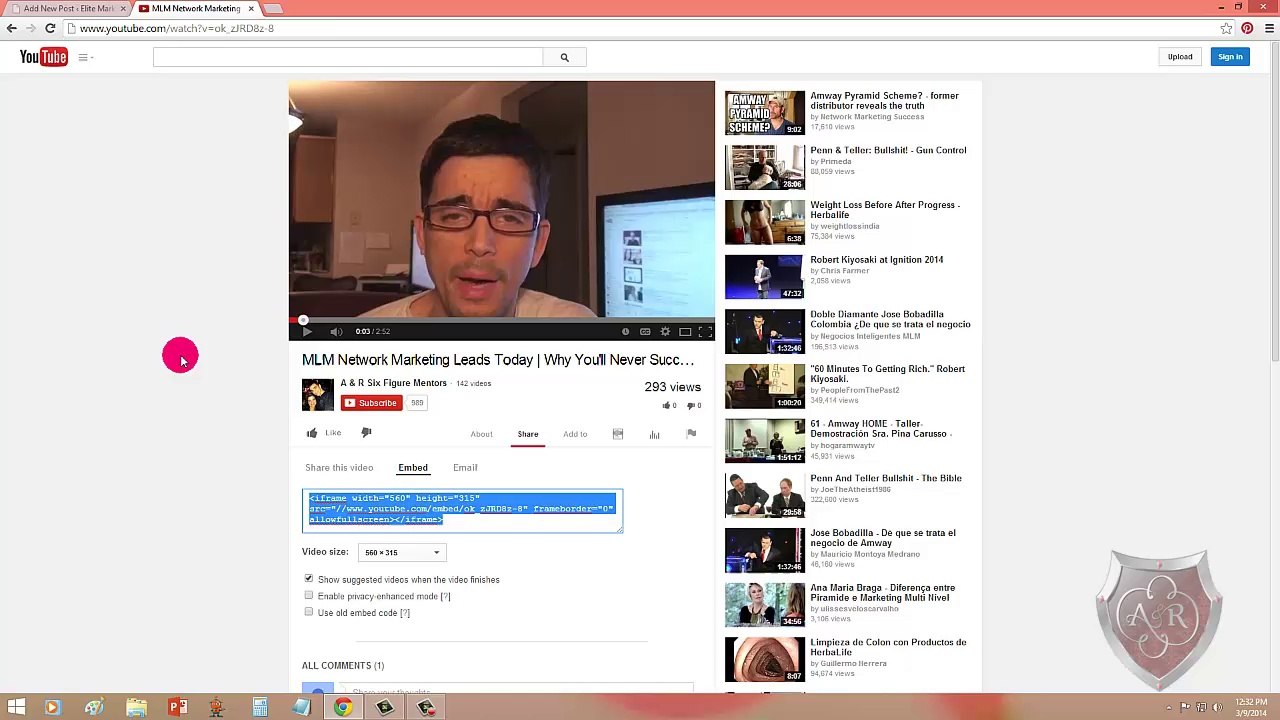Open the transcript icon beside Add to
1280x720 pixels.
pos(618,434)
